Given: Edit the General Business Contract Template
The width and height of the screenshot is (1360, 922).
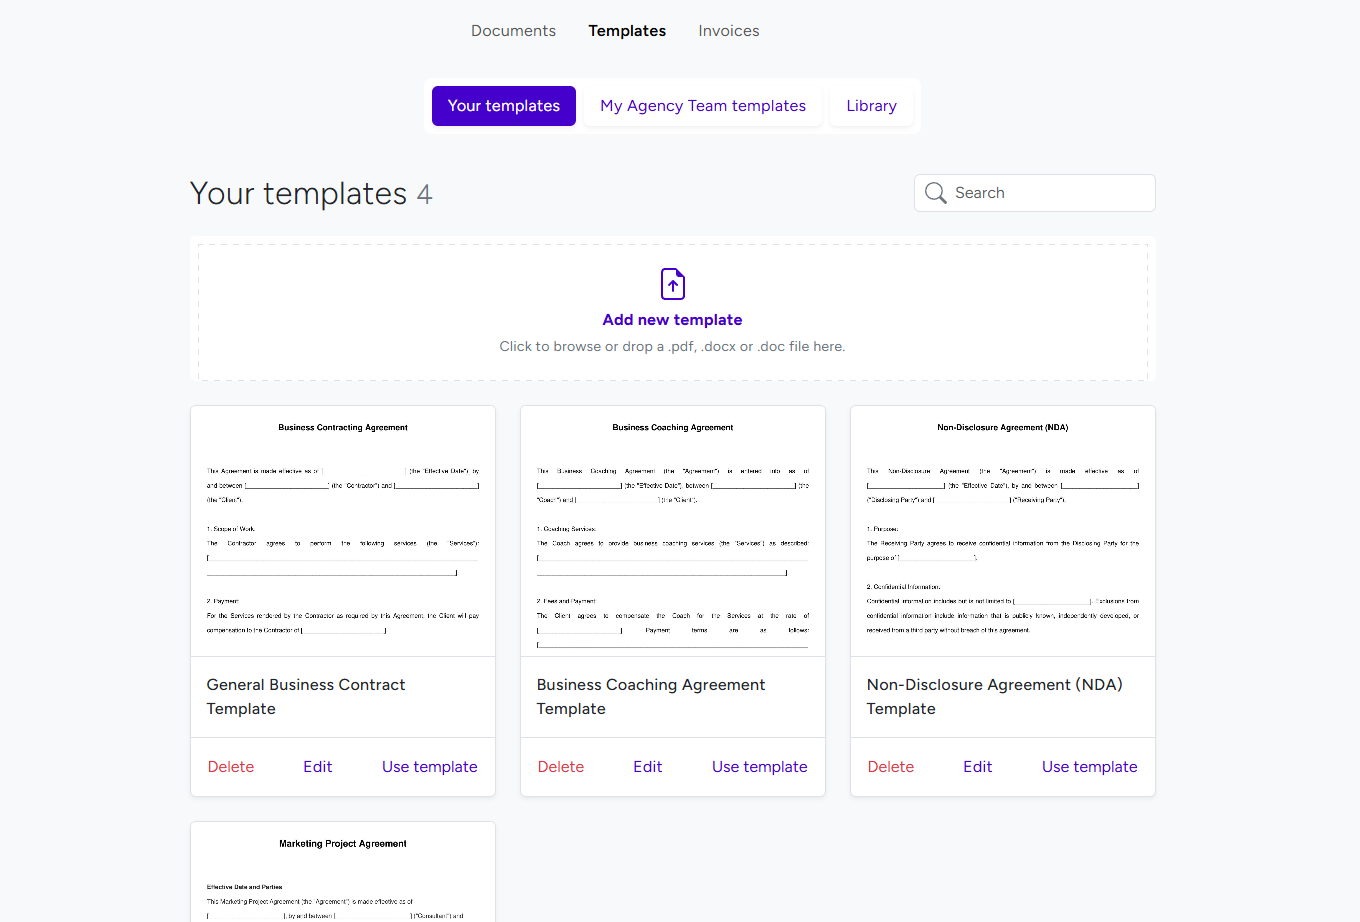Looking at the screenshot, I should pos(317,766).
